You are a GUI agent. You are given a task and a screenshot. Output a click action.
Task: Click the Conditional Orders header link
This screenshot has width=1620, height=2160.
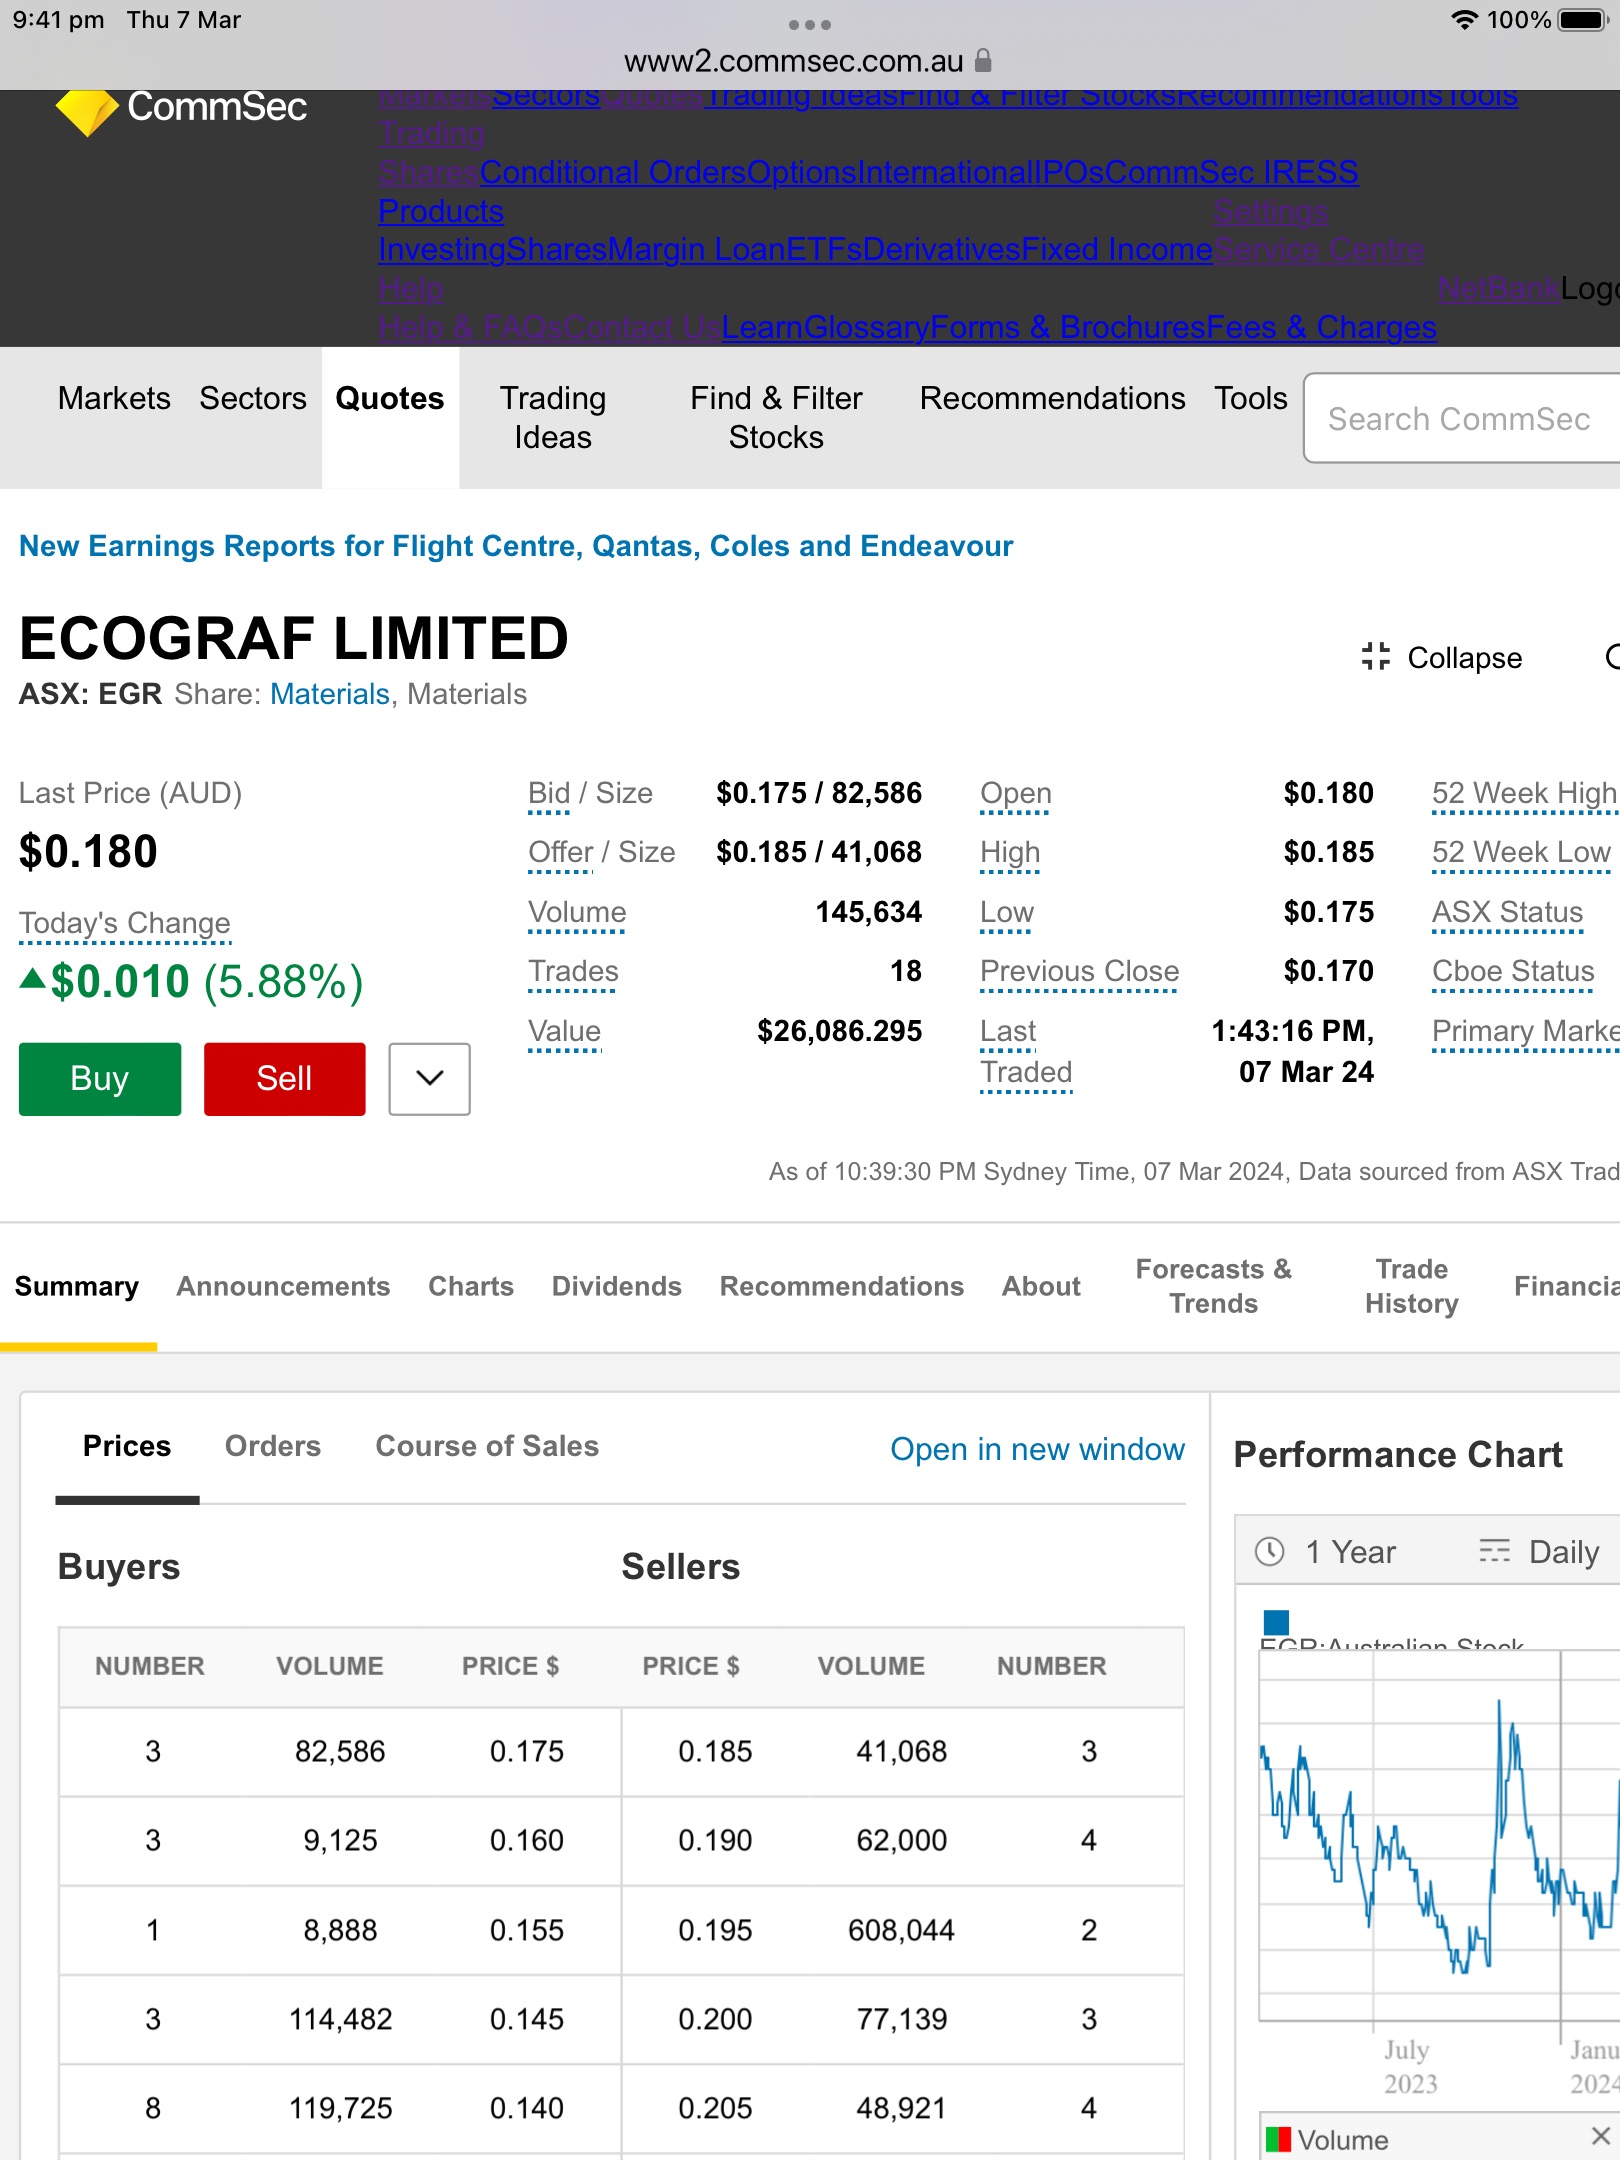[x=613, y=172]
